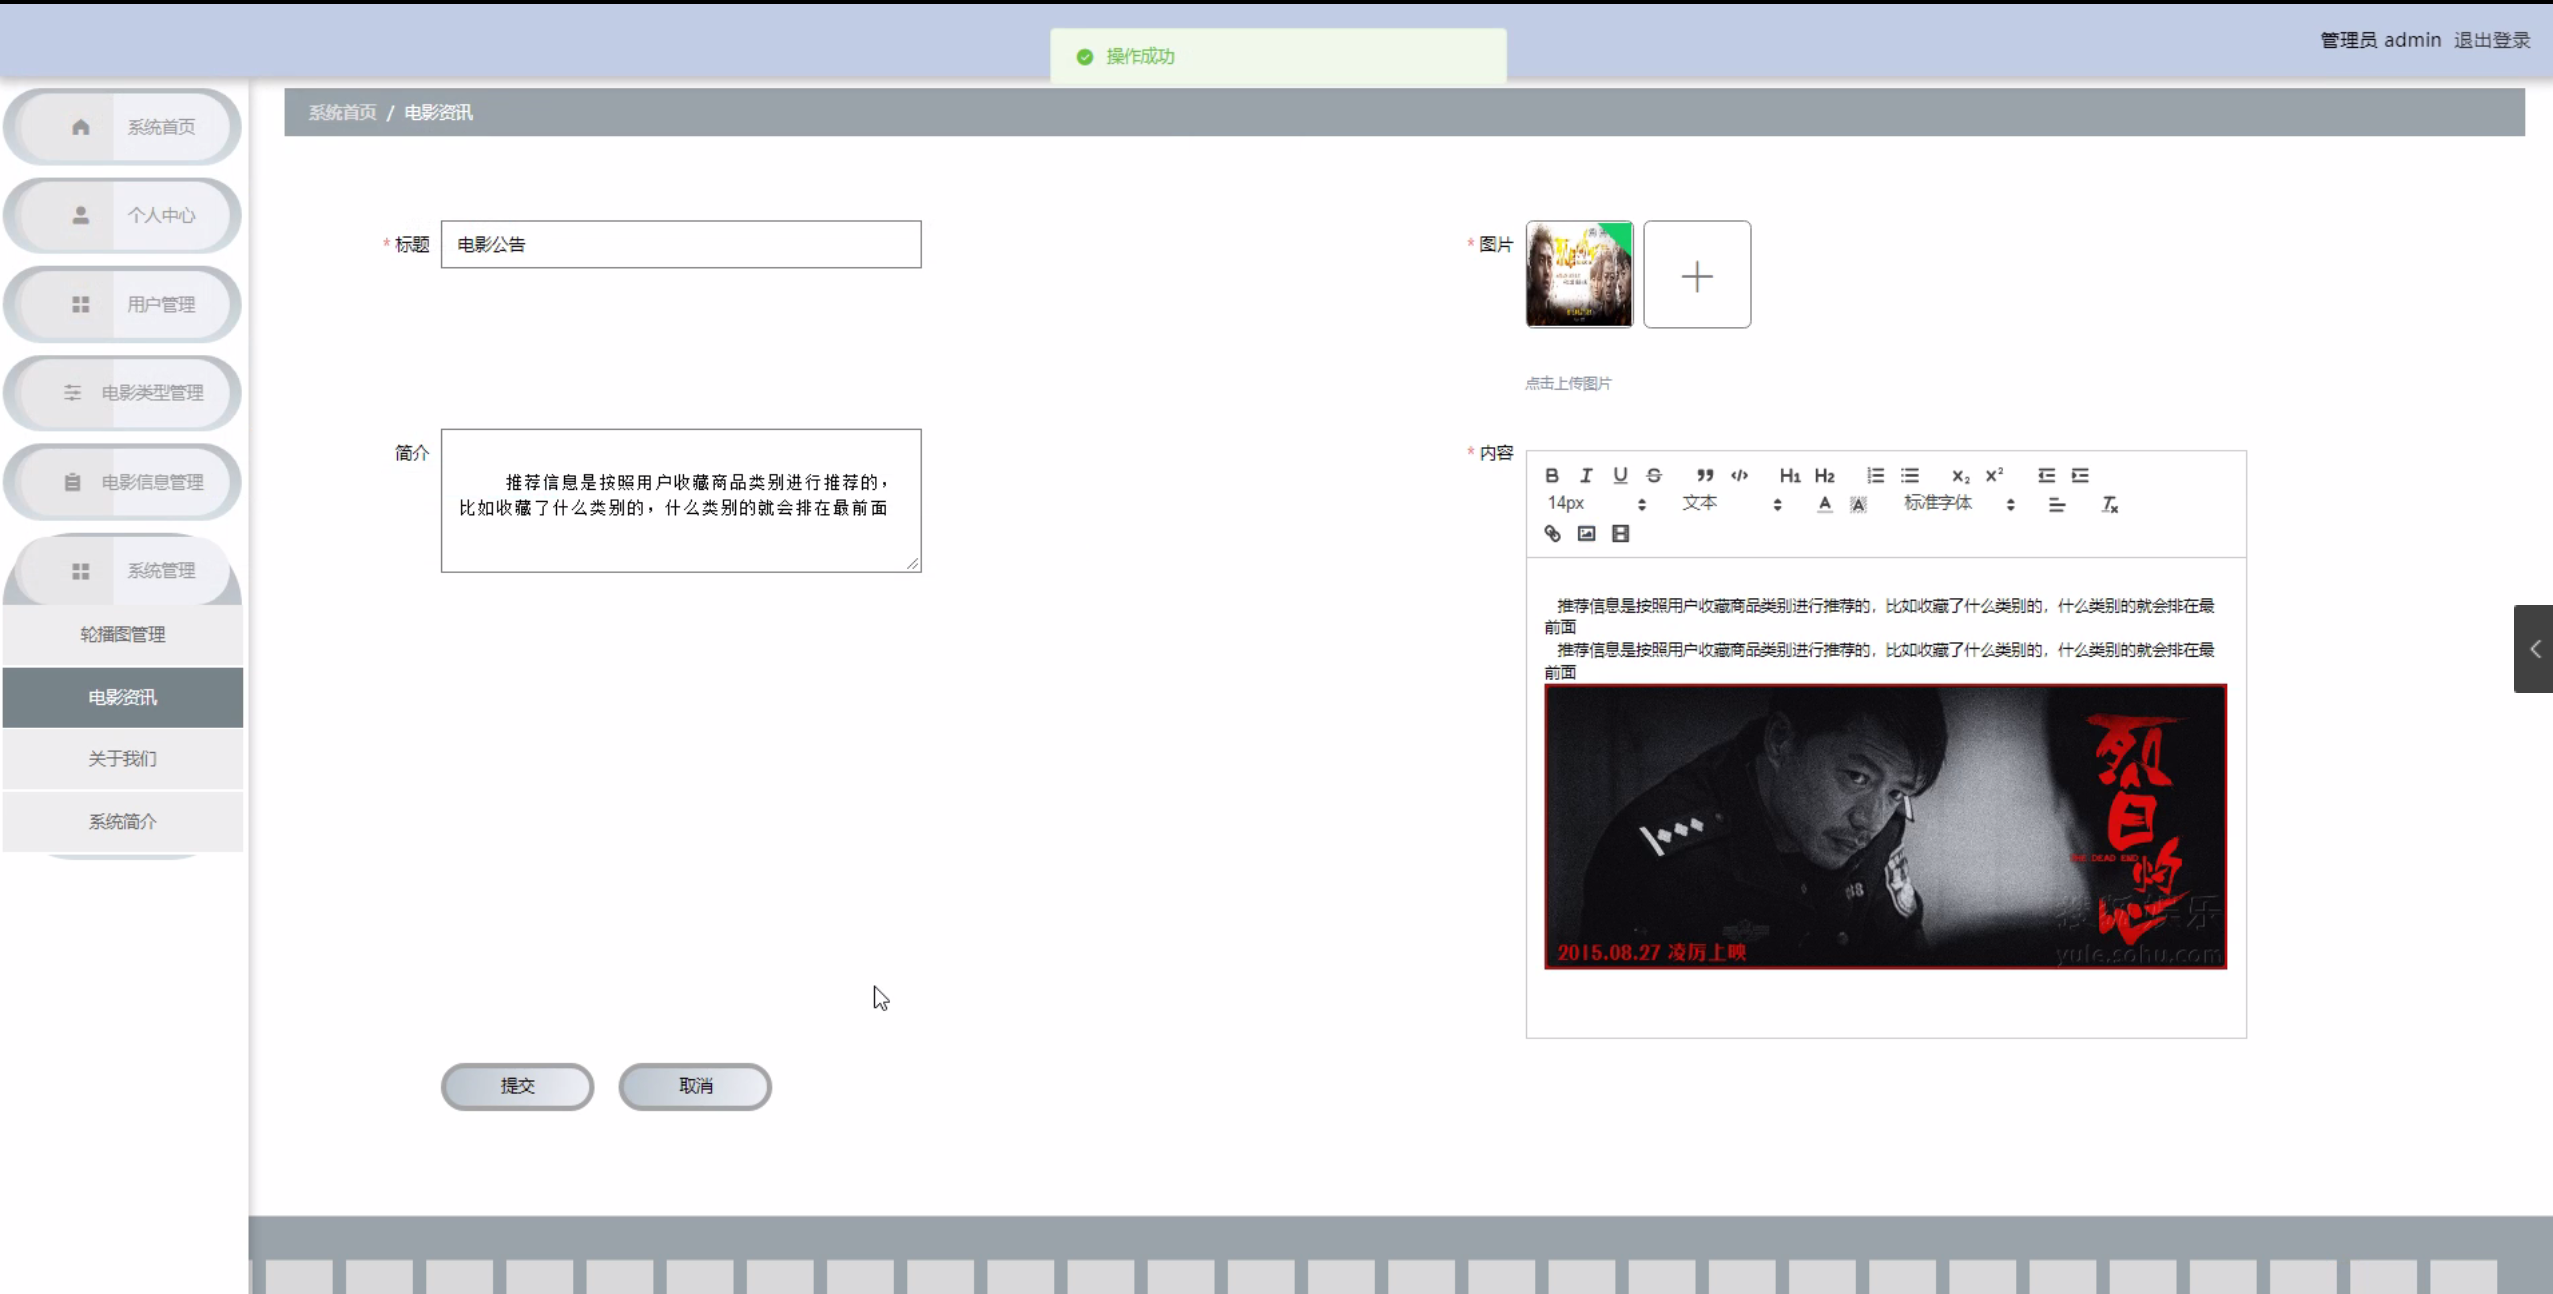Open the 标准字体 font family dropdown
Viewport: 2553px width, 1294px height.
click(1959, 503)
